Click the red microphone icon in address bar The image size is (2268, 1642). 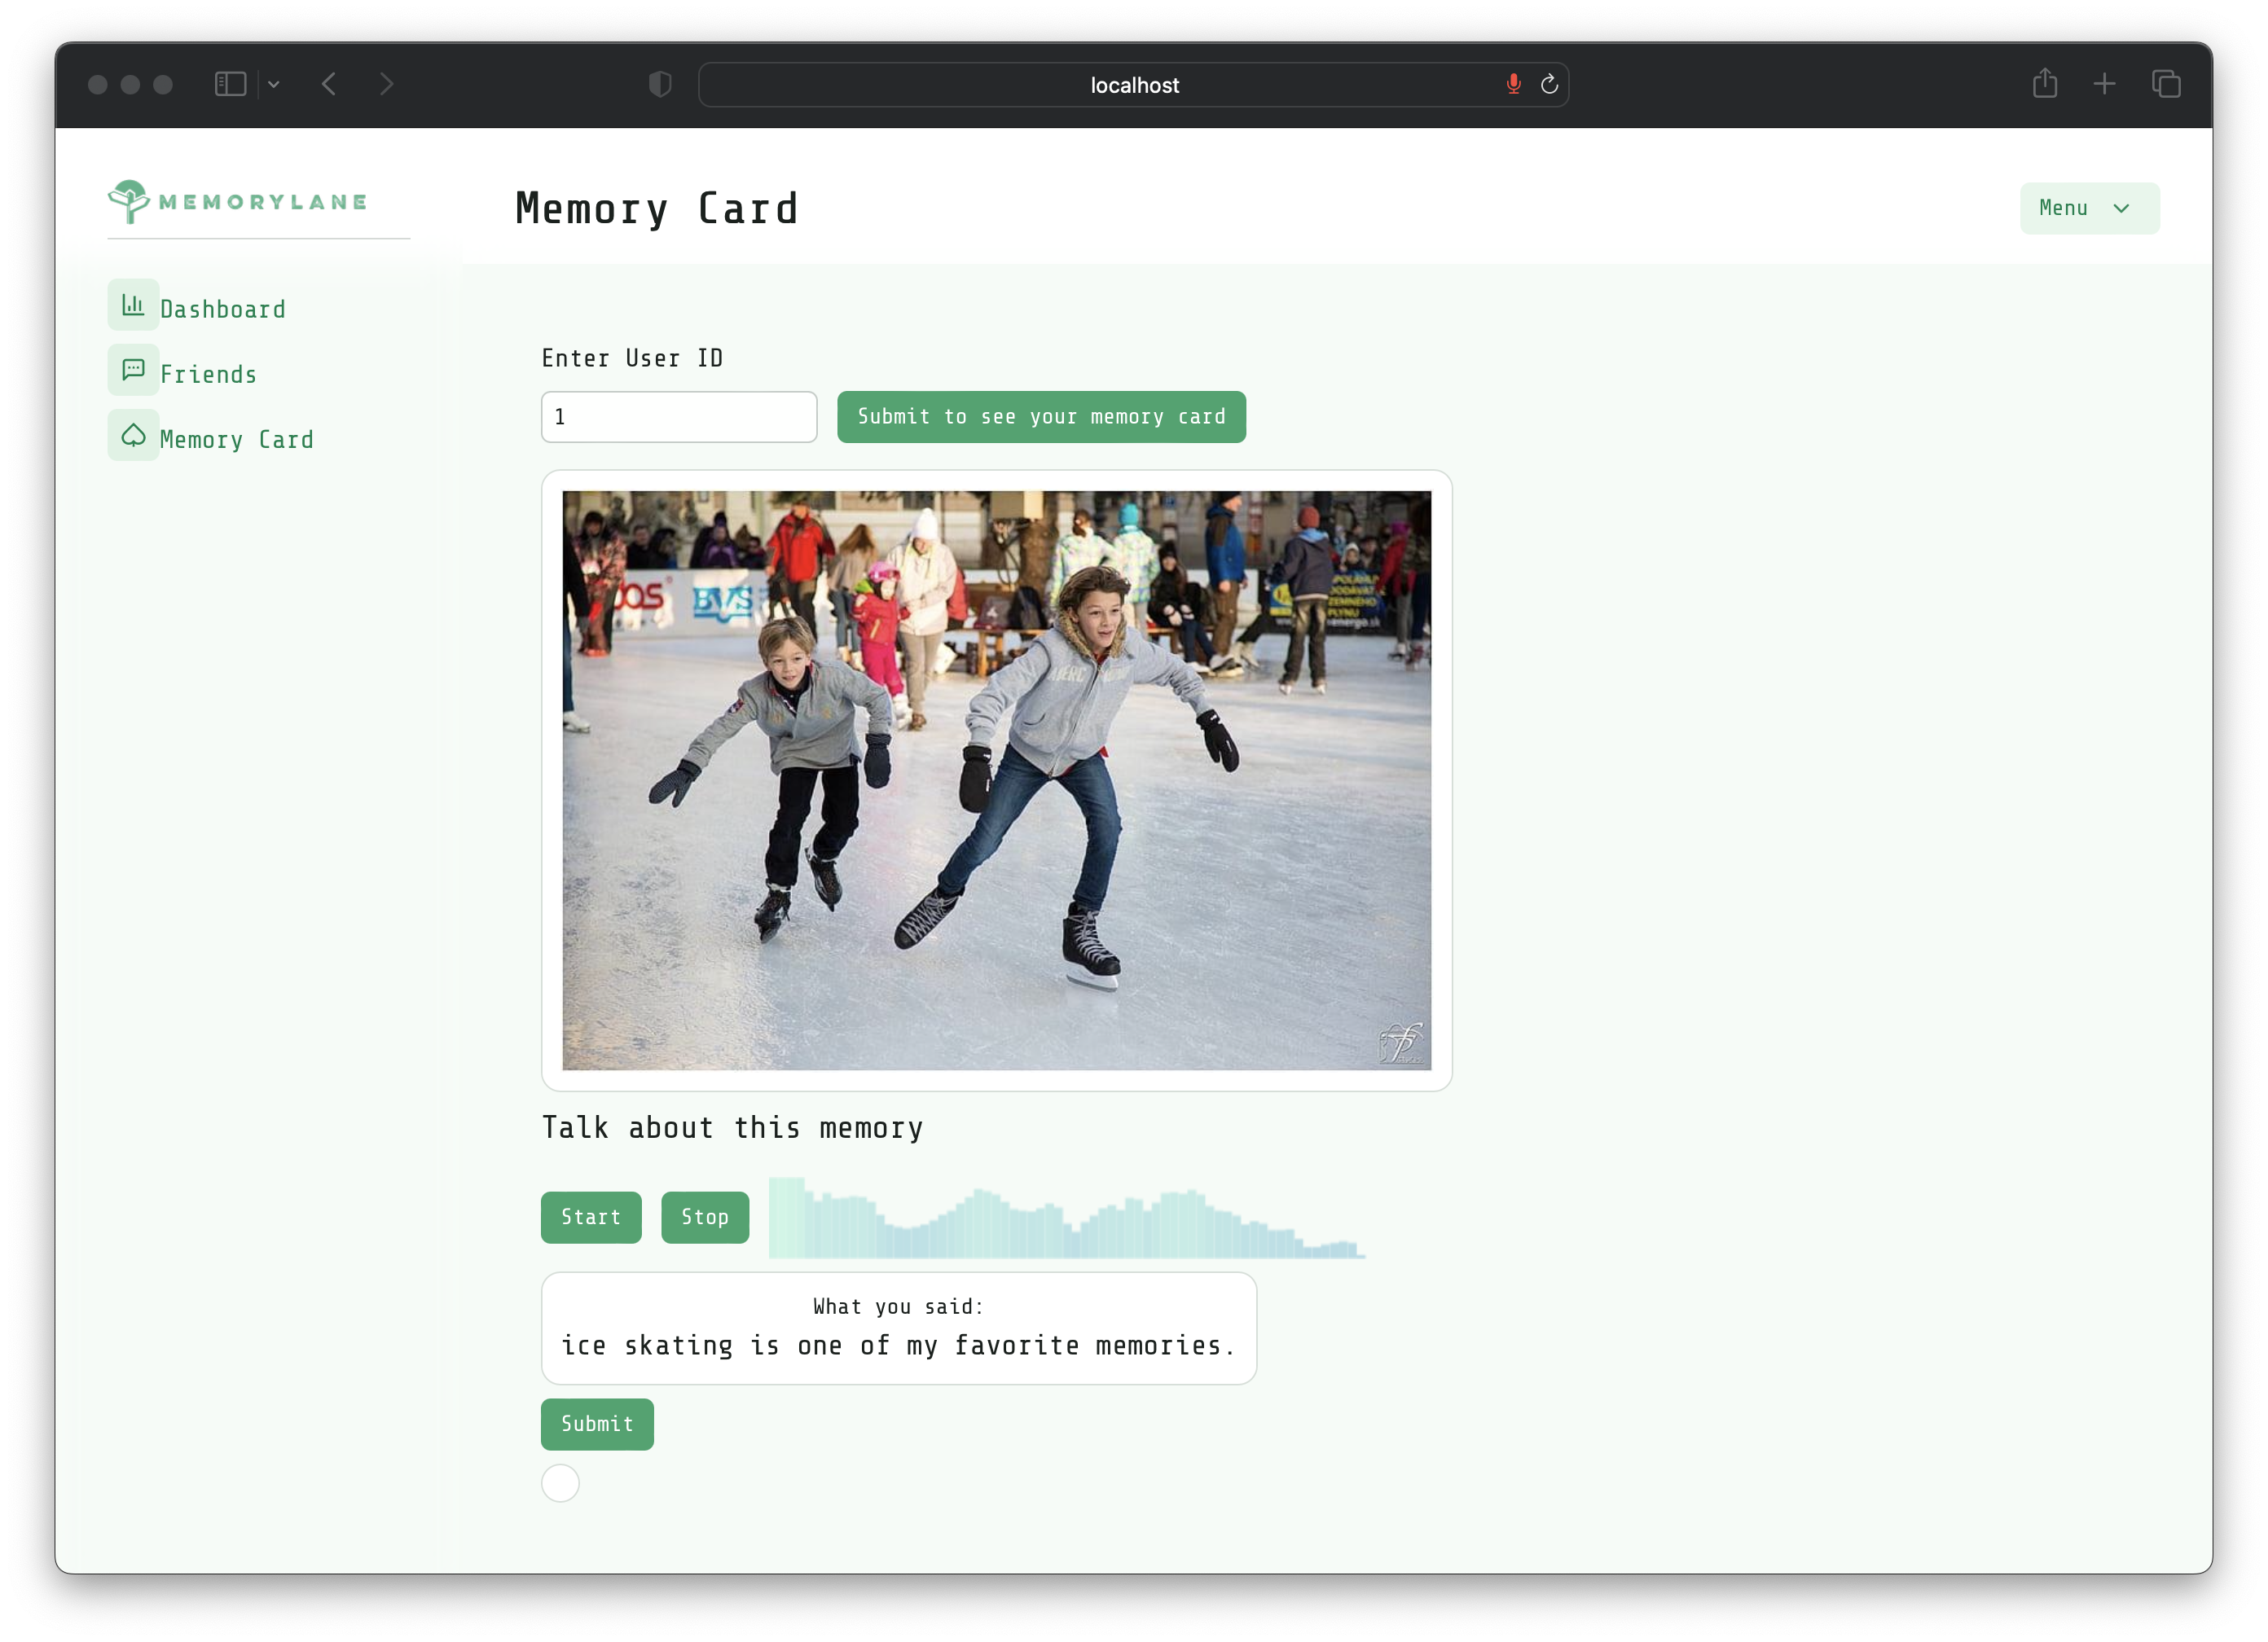point(1513,85)
